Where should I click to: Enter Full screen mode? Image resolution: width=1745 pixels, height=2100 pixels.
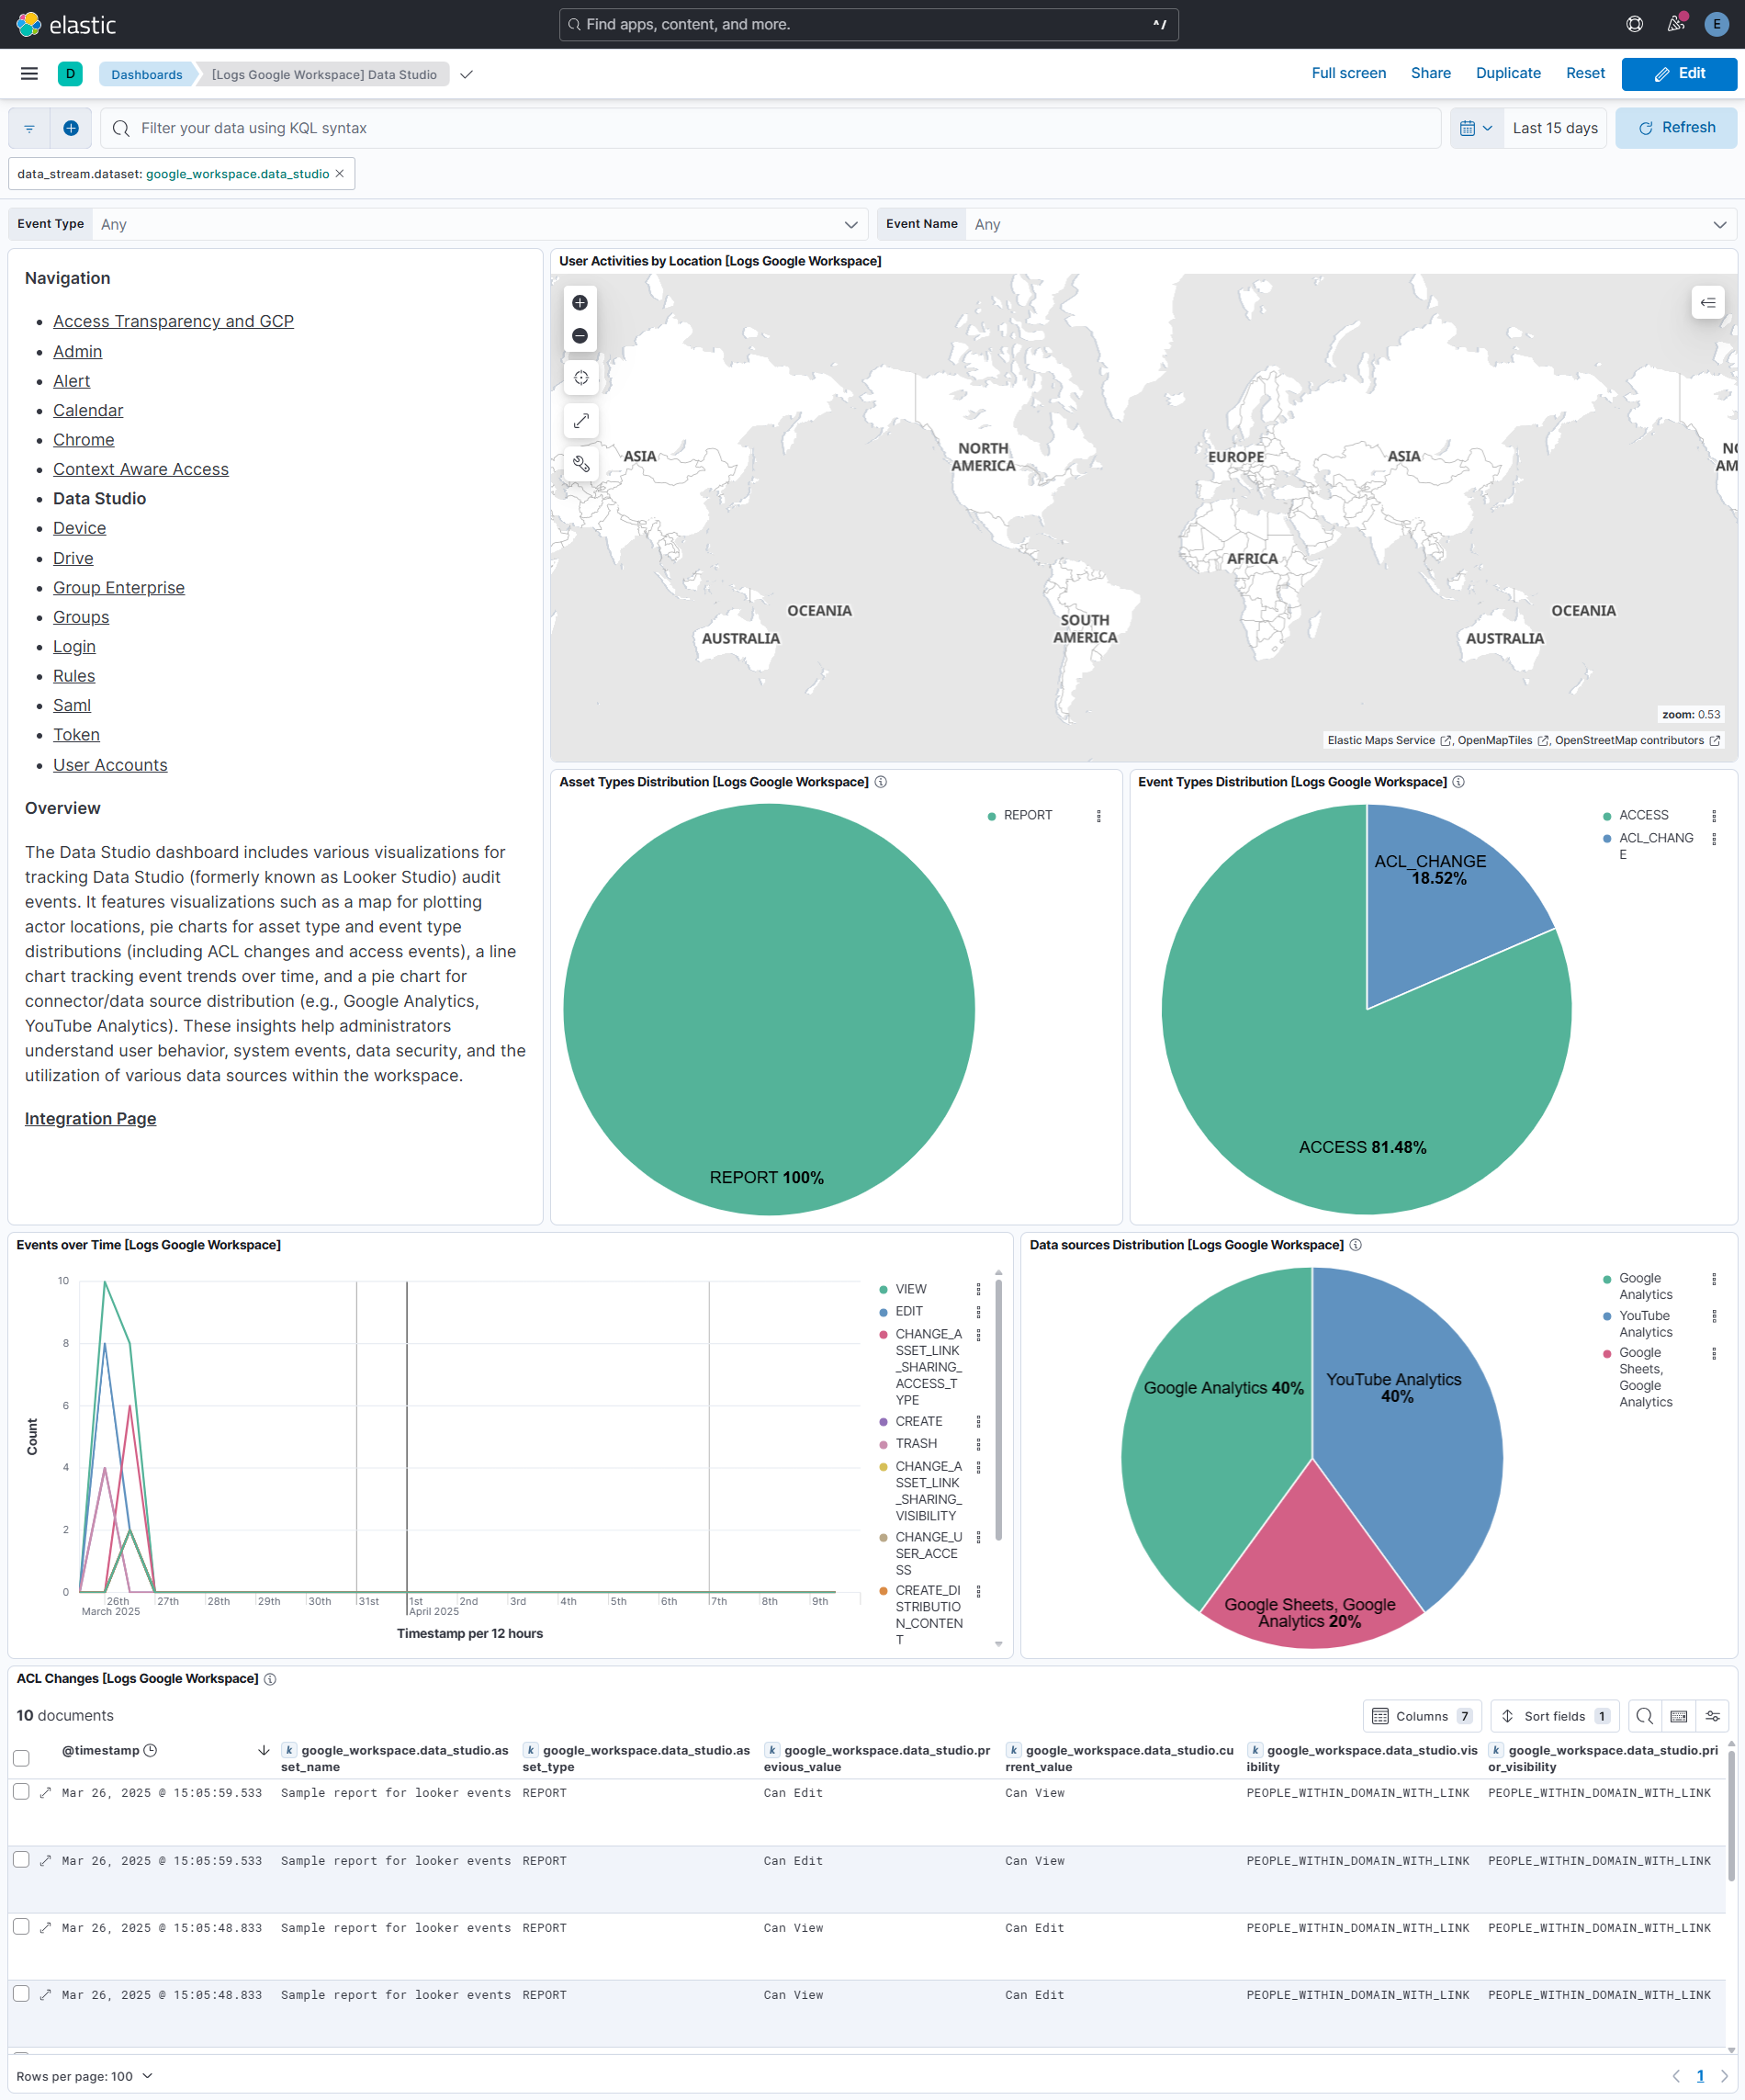[x=1348, y=73]
